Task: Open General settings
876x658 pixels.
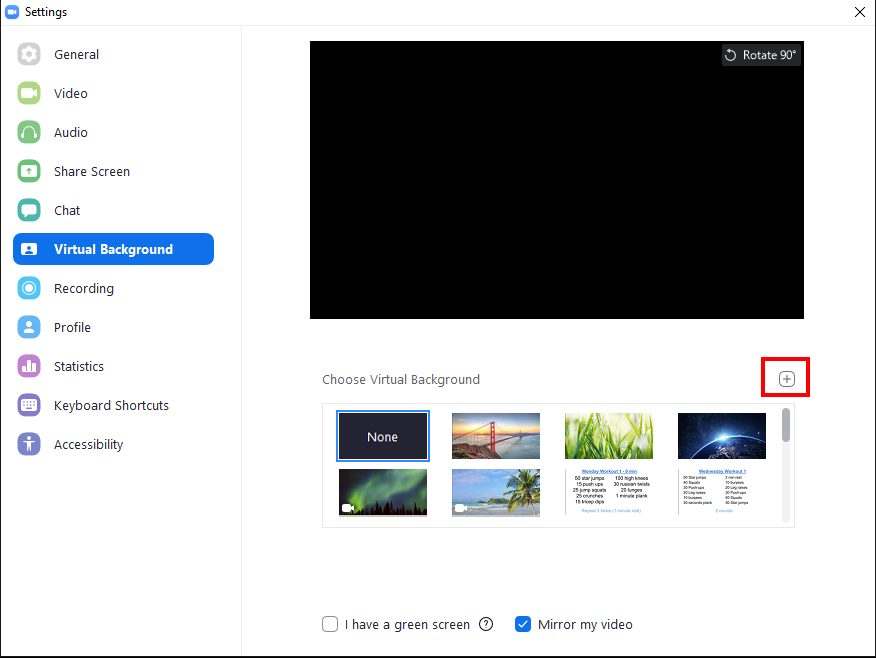Action: click(x=76, y=54)
